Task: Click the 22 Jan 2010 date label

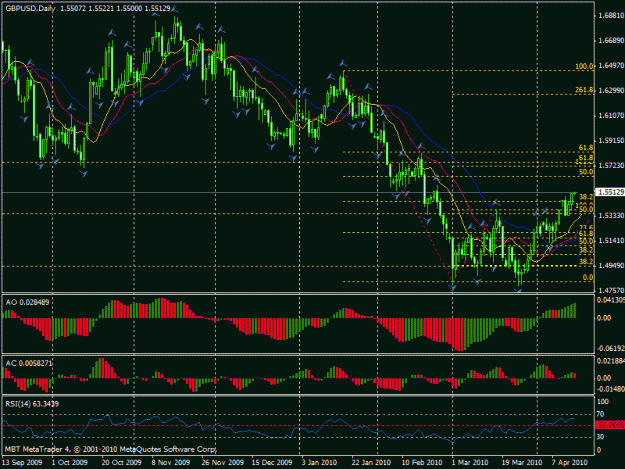Action: pos(371,462)
